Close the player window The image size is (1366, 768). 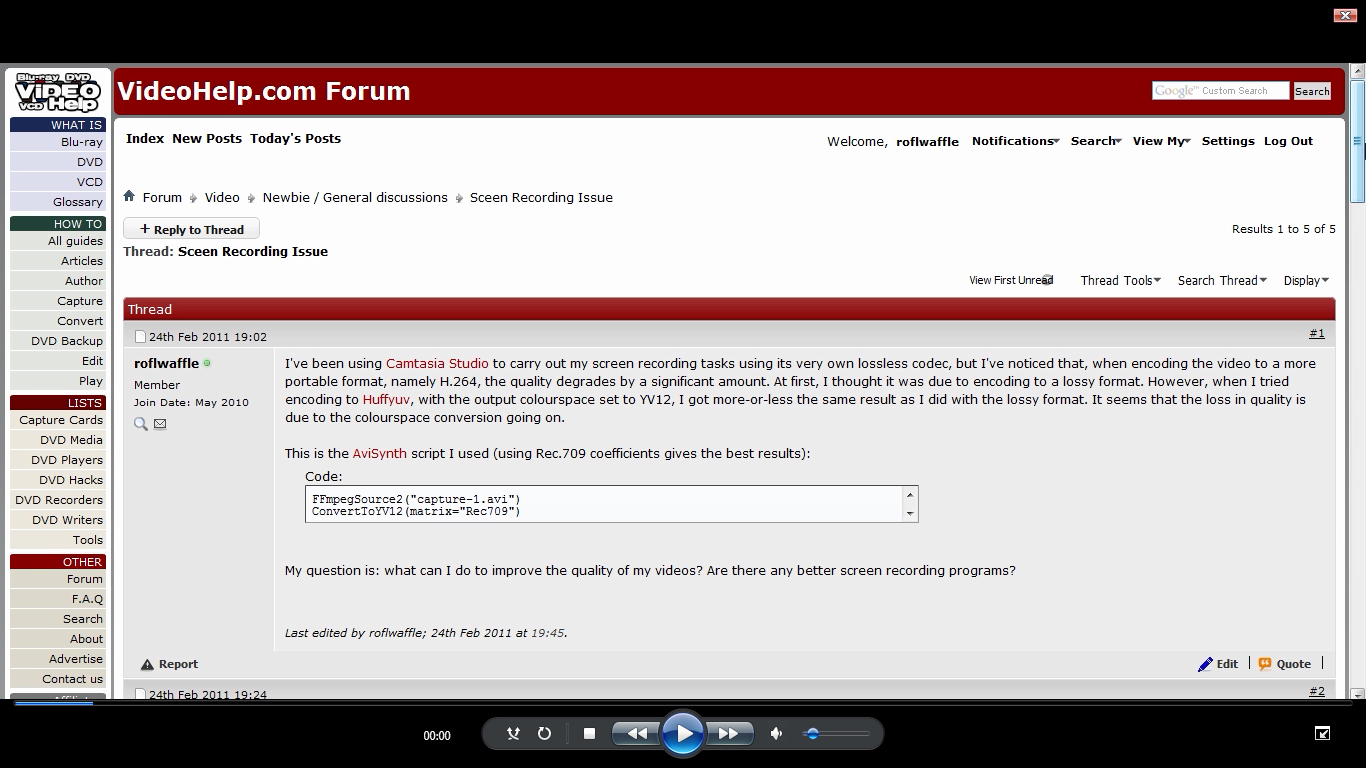click(x=1345, y=15)
